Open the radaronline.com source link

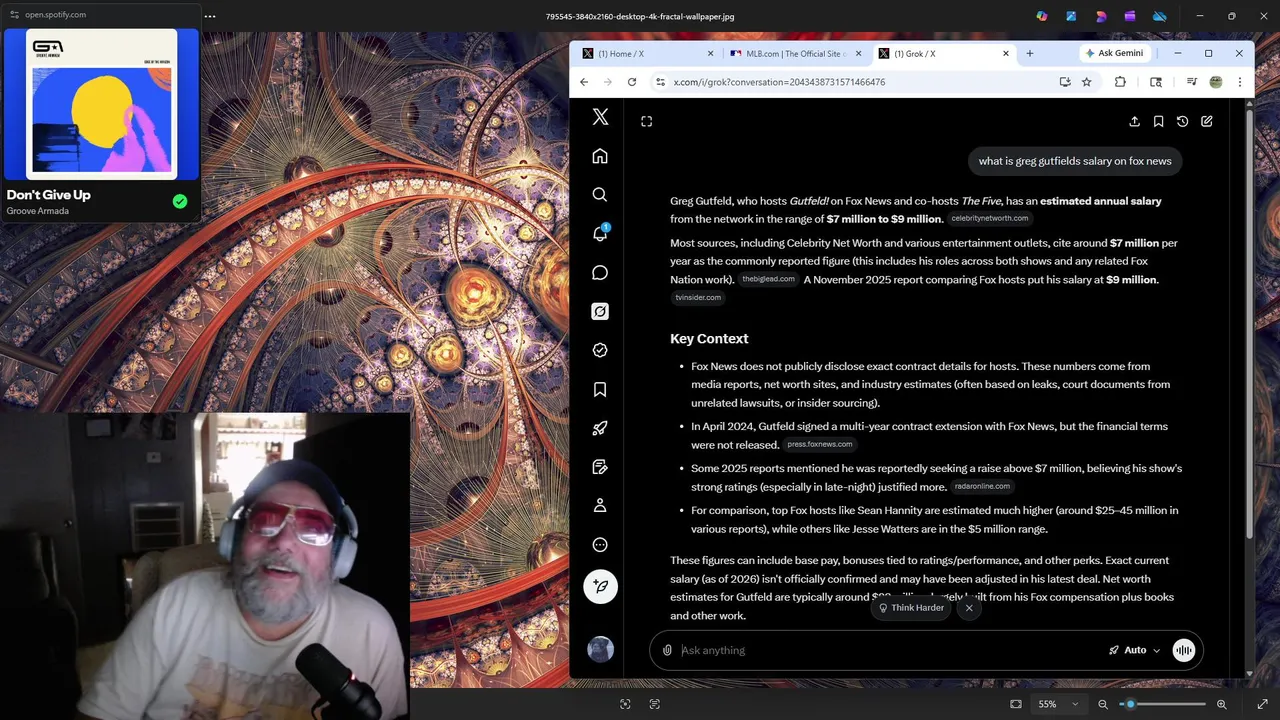pyautogui.click(x=982, y=486)
